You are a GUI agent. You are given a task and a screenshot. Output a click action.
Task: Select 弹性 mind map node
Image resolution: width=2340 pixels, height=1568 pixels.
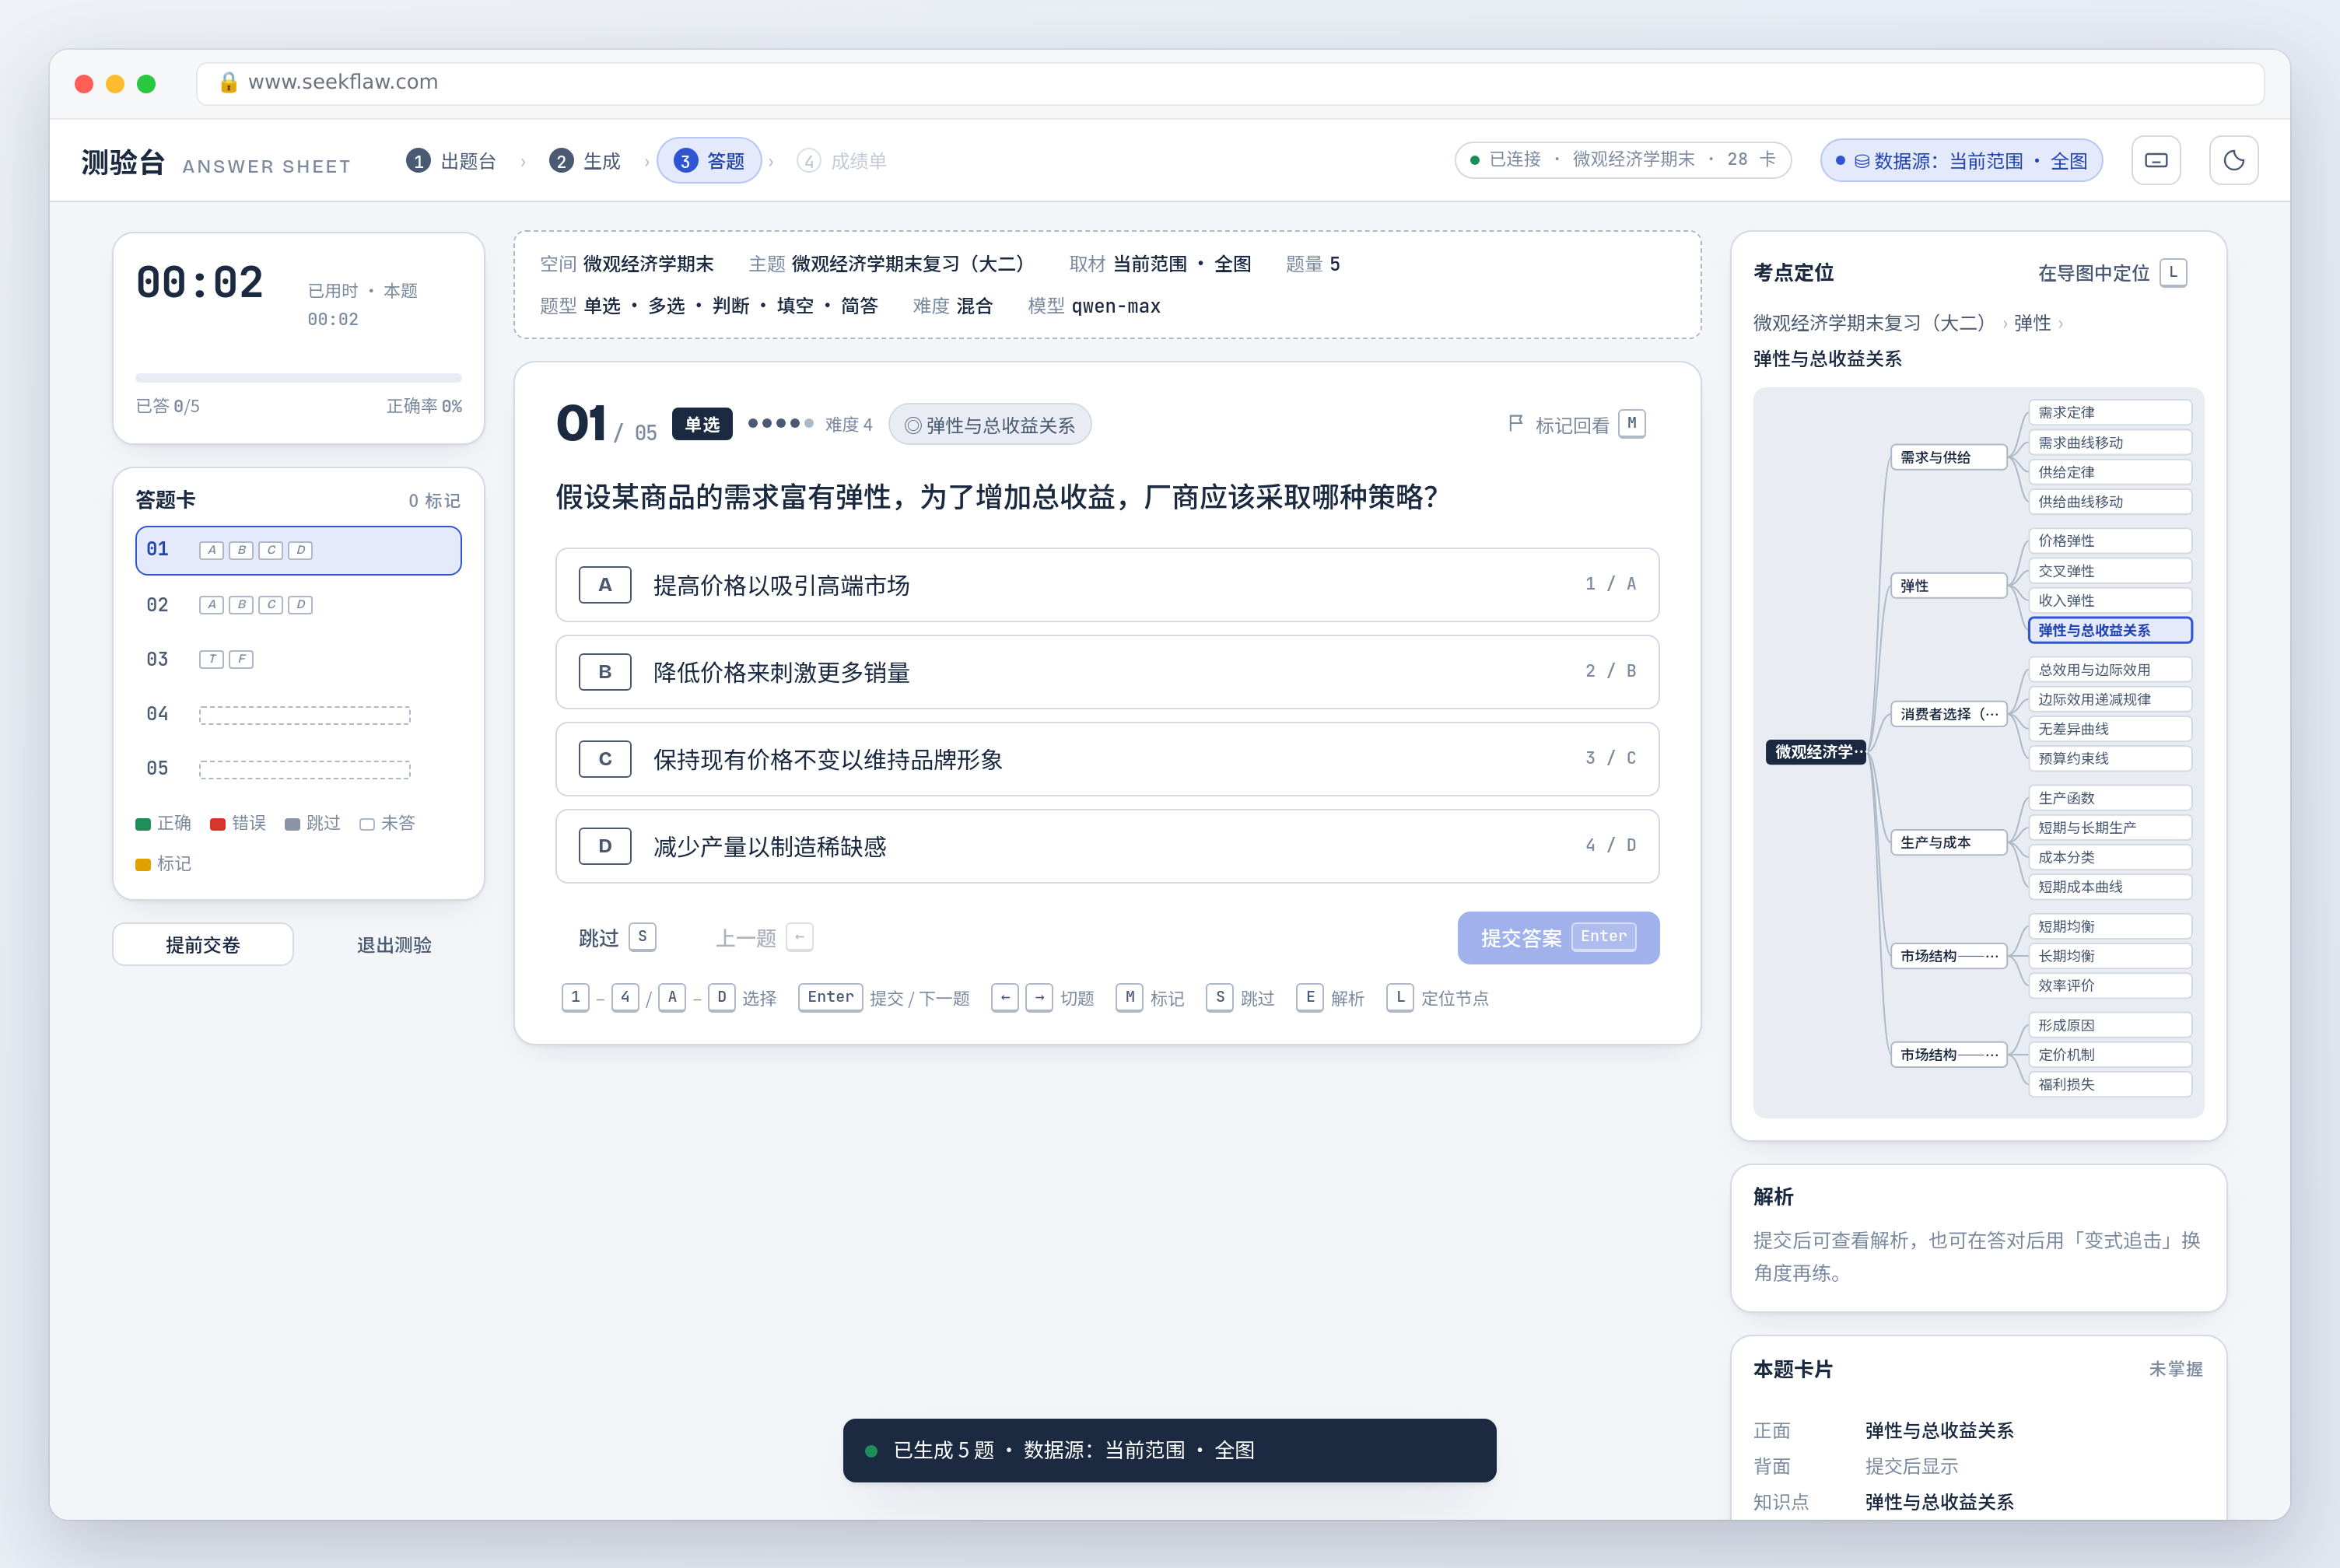pyautogui.click(x=1948, y=585)
